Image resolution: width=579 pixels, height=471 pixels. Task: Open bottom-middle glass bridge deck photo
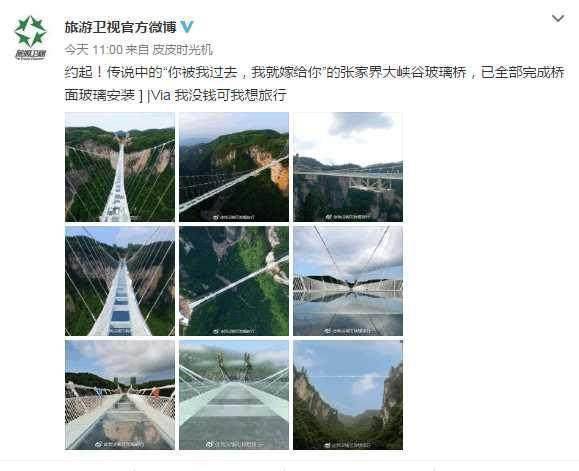point(234,395)
